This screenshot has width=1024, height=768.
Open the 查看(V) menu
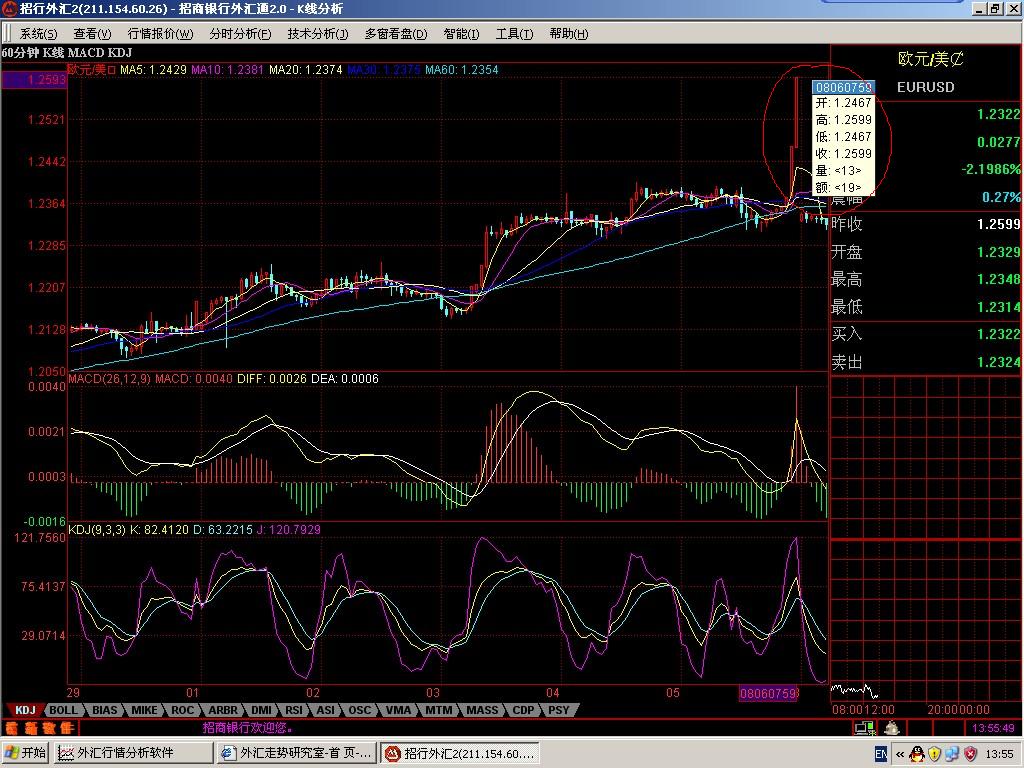click(x=92, y=34)
